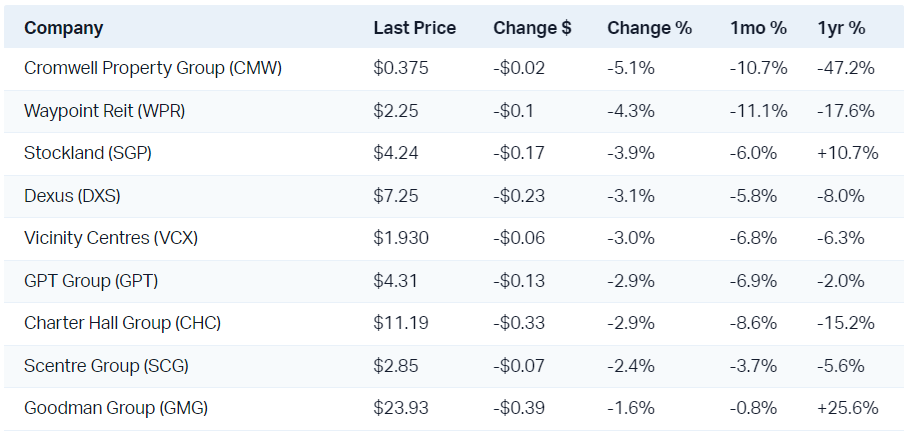The width and height of the screenshot is (908, 438).
Task: Click the Company column header
Action: point(63,28)
